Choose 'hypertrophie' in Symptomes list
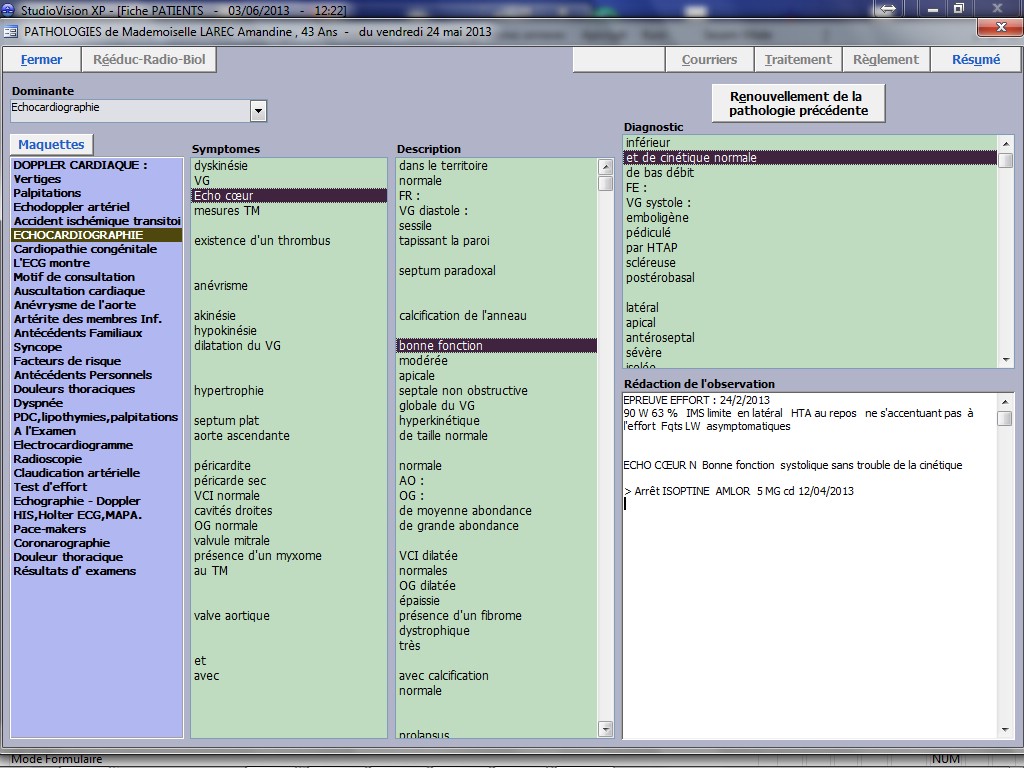This screenshot has width=1024, height=768. tap(231, 391)
